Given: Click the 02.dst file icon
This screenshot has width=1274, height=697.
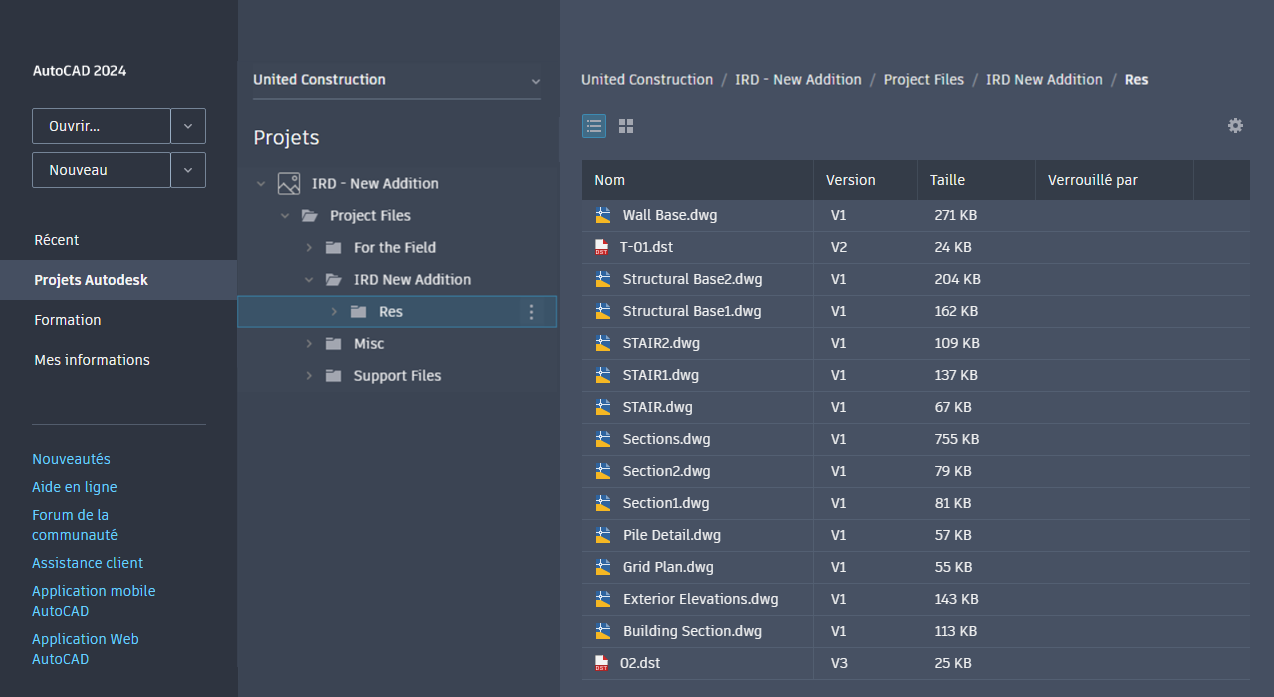Looking at the screenshot, I should pyautogui.click(x=601, y=663).
